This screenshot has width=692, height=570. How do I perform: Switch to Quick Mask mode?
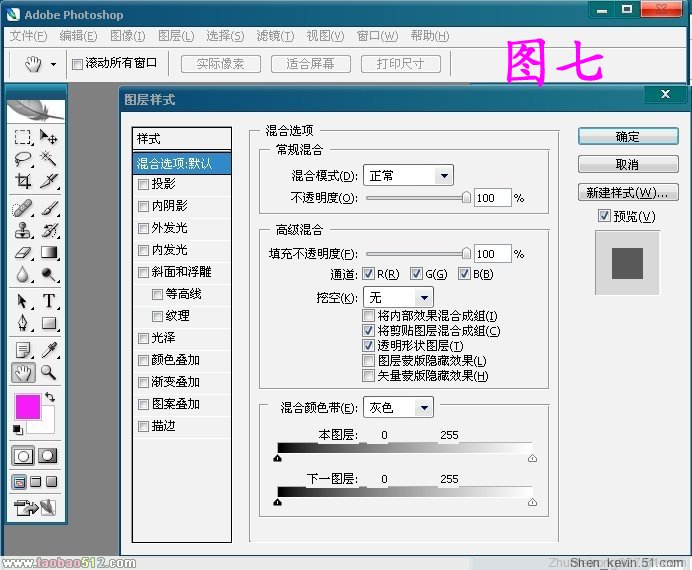(x=48, y=455)
